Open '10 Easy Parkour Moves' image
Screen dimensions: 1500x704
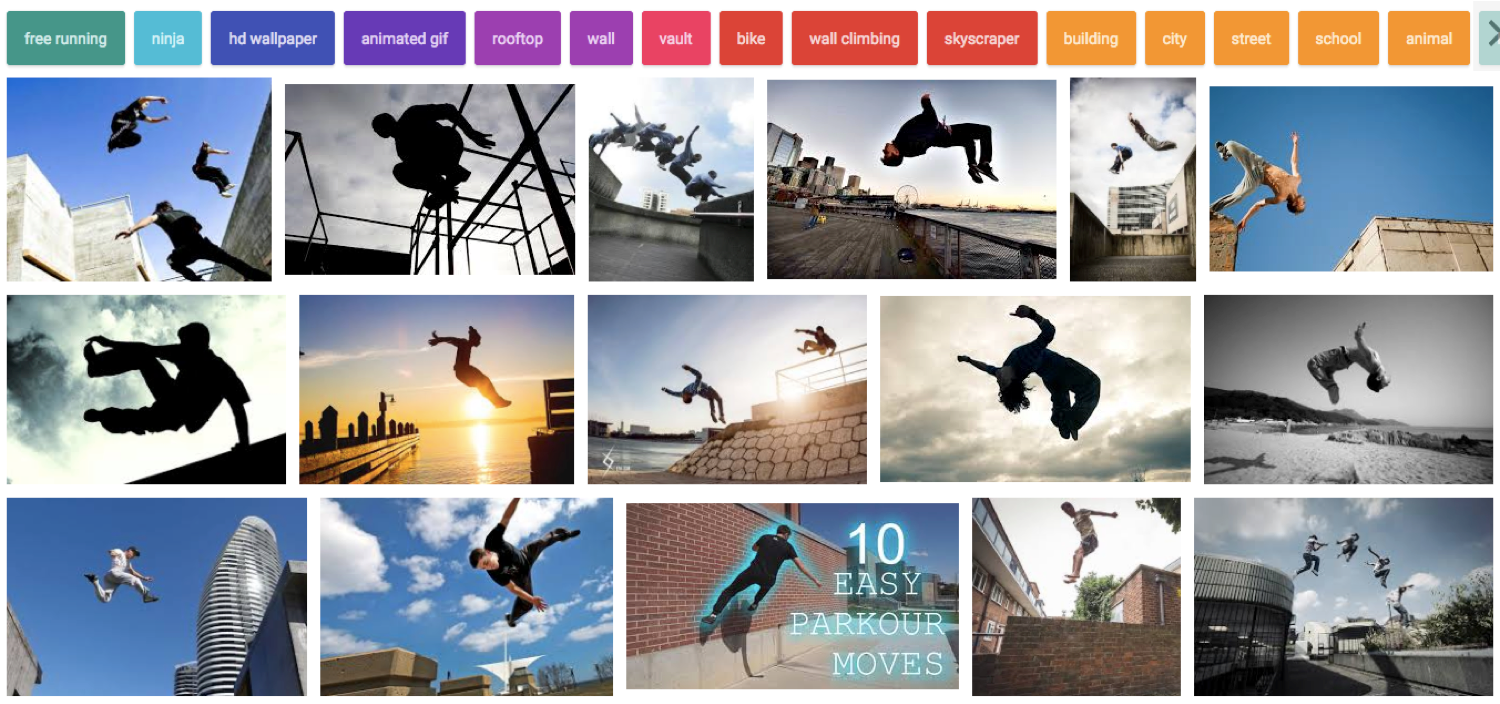click(792, 596)
